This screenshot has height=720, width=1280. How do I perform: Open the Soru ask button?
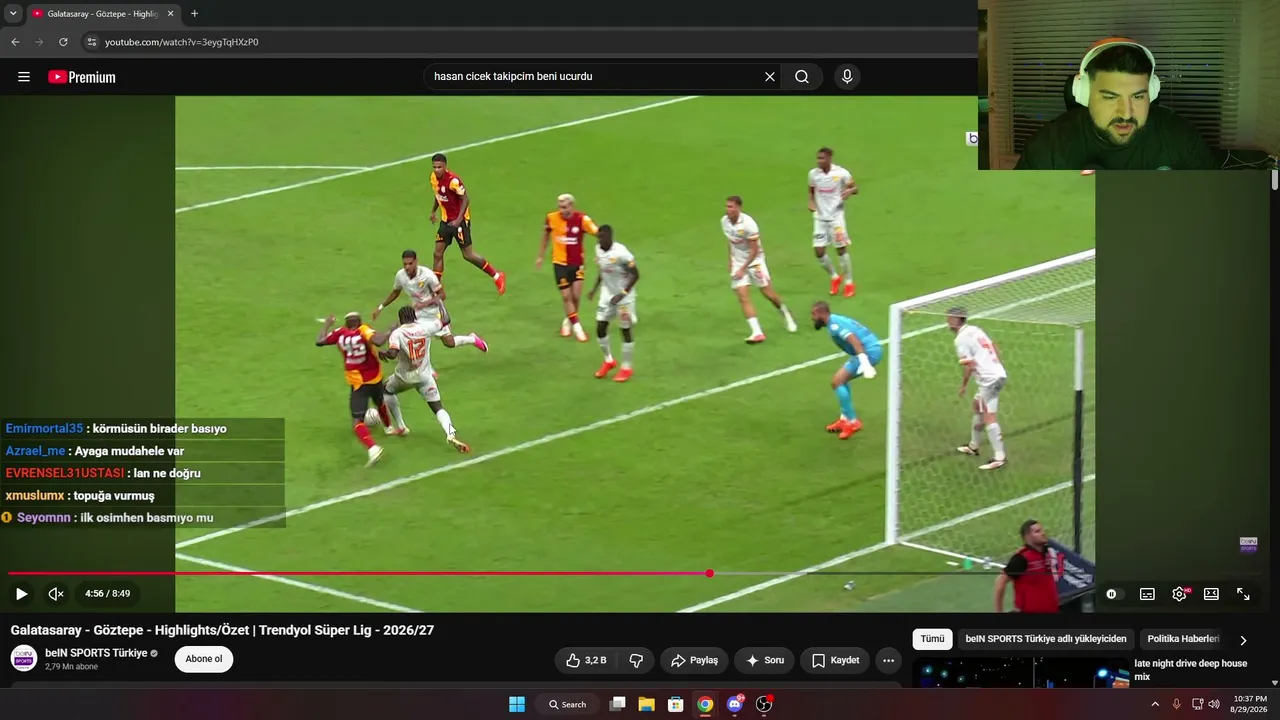tap(765, 661)
